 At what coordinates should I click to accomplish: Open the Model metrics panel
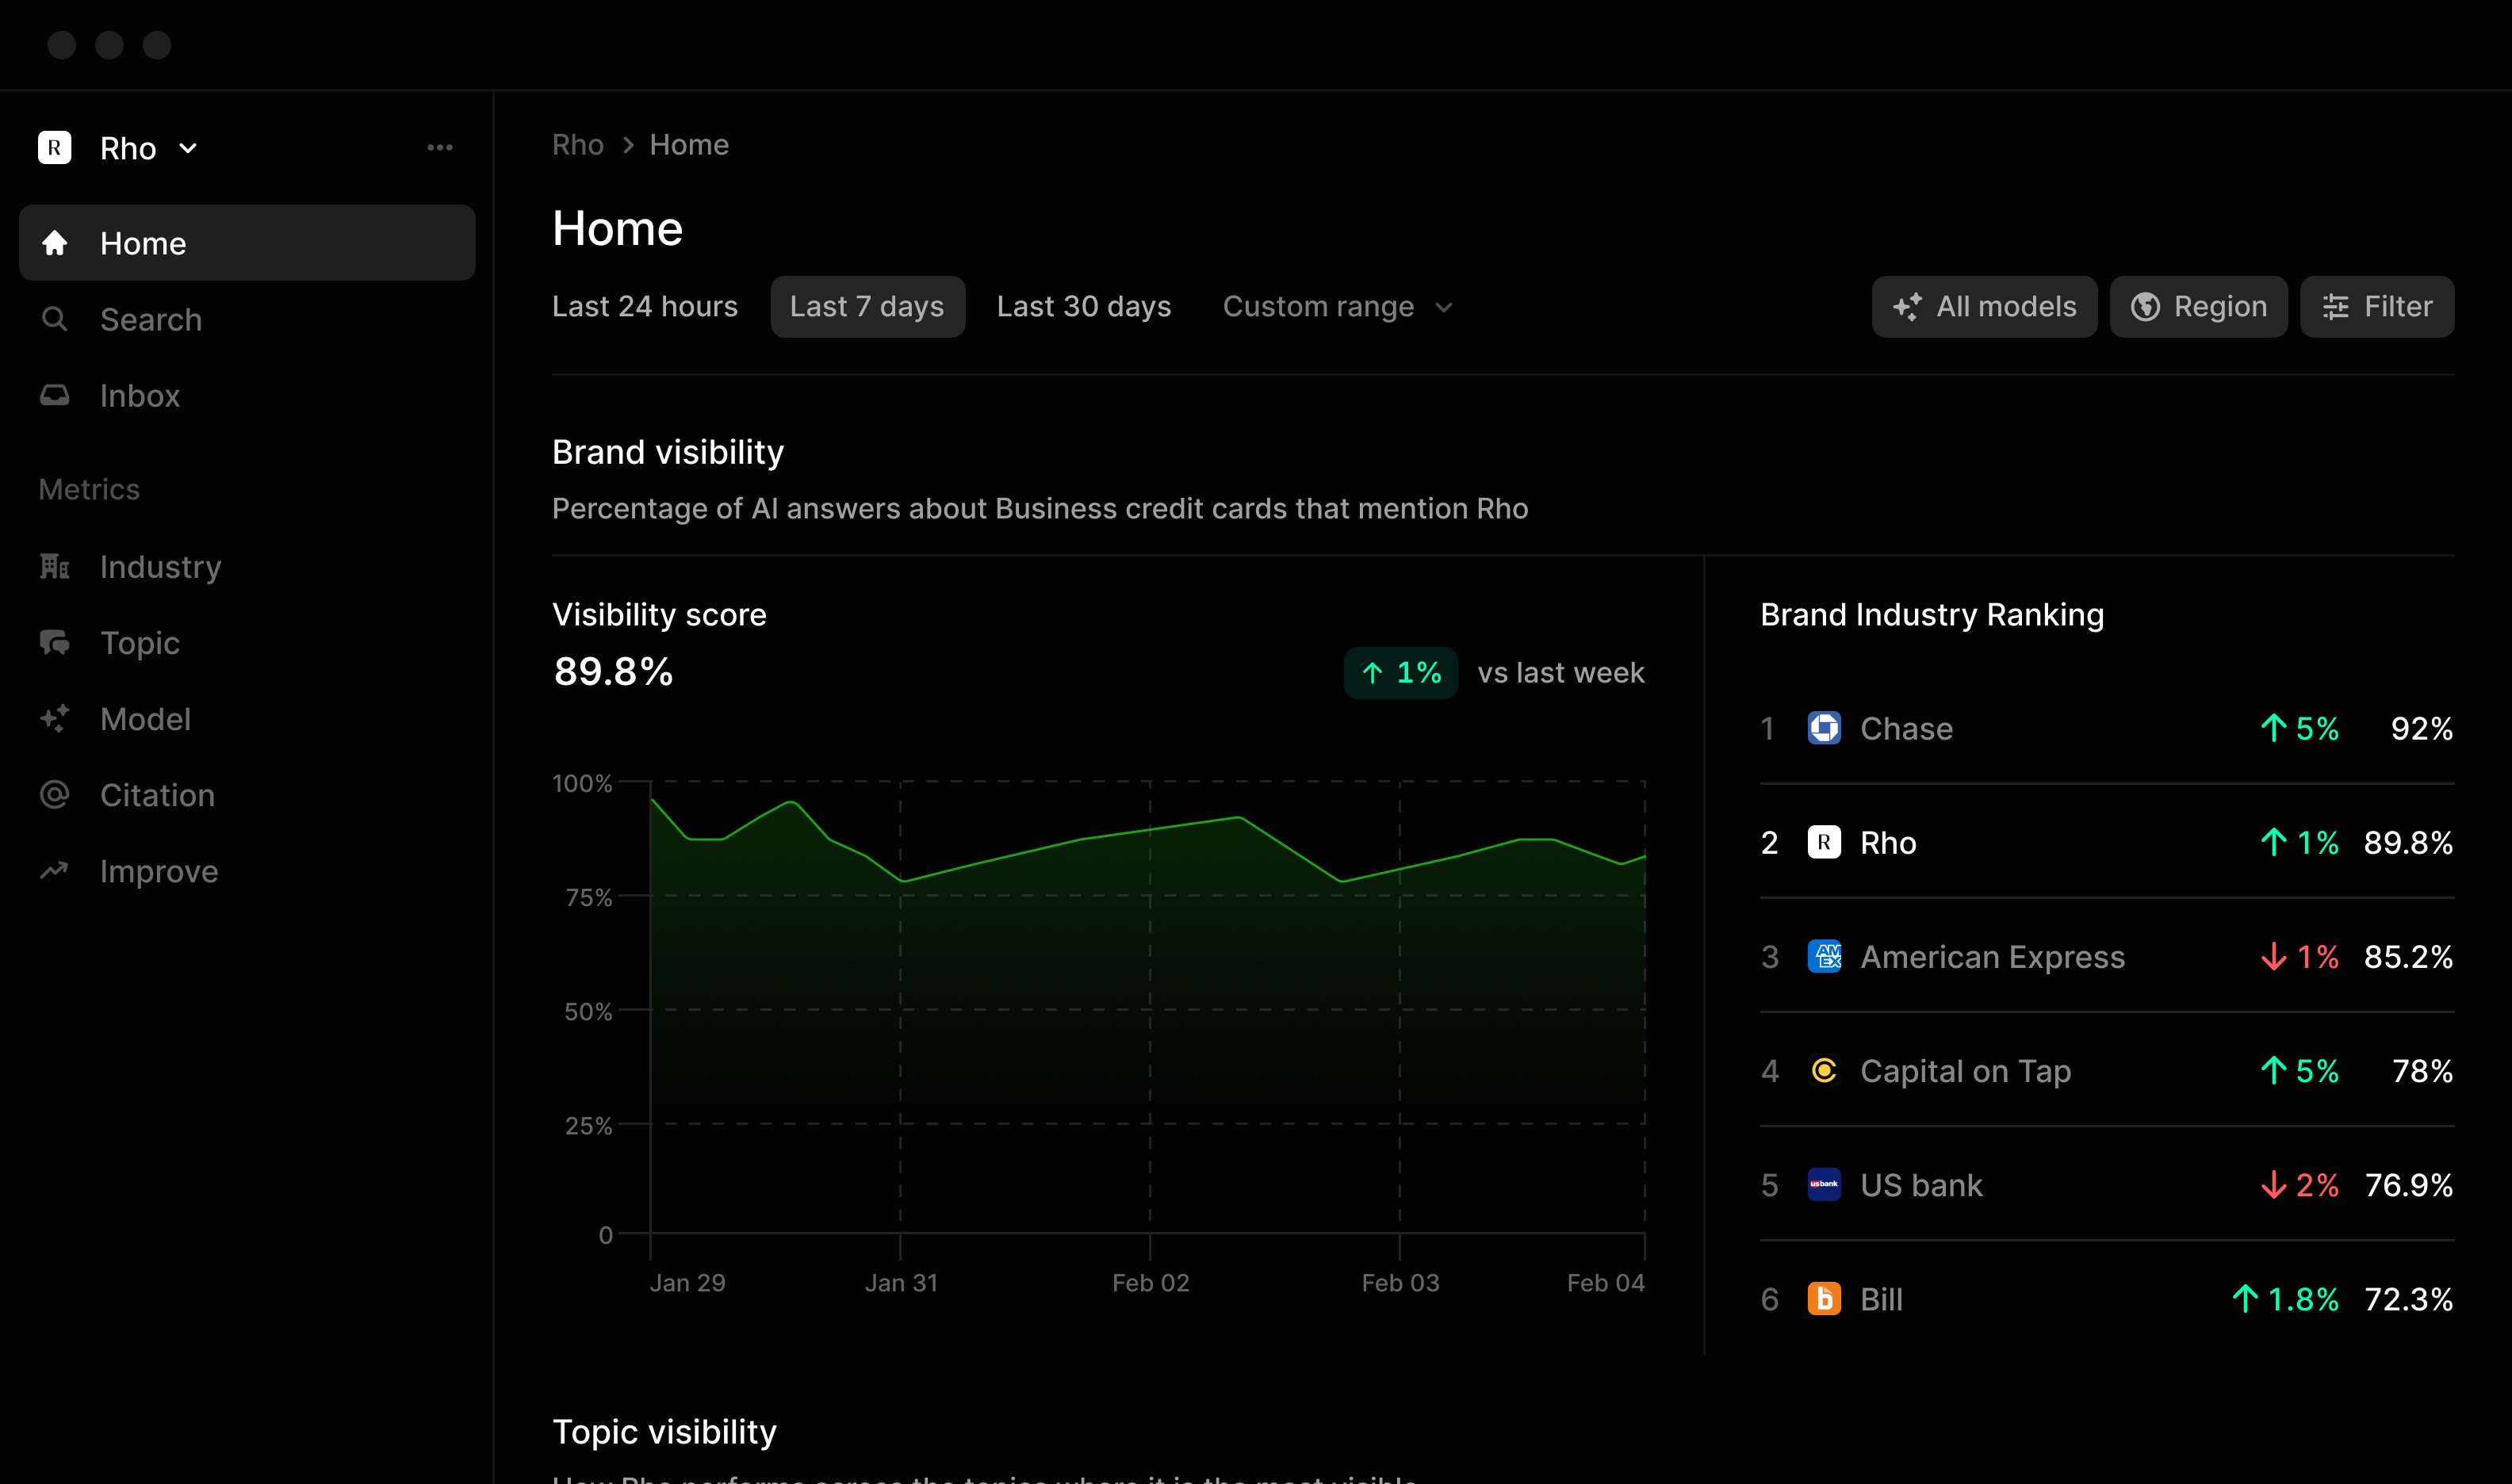pos(145,719)
